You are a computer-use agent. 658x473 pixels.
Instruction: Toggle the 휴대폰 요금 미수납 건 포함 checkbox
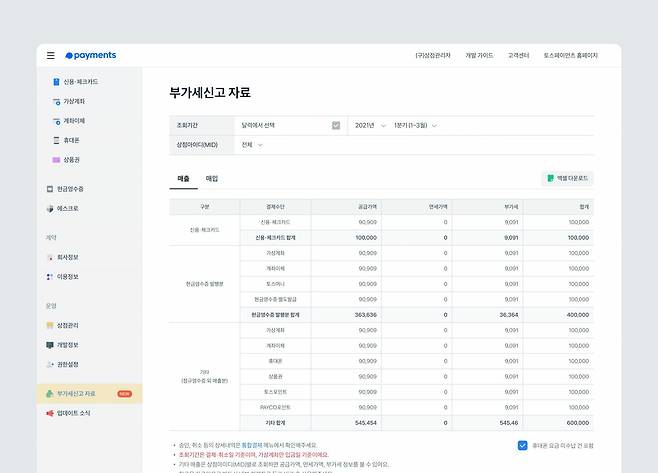point(522,445)
